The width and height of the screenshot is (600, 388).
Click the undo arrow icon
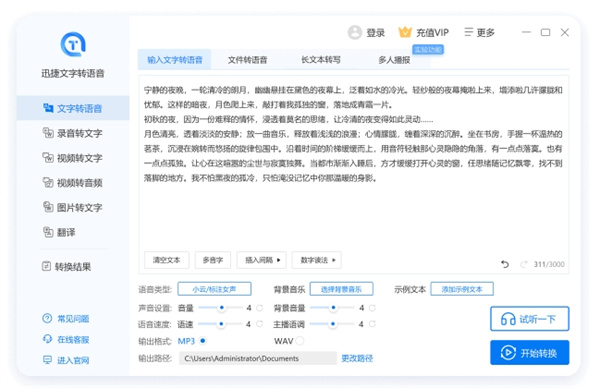[505, 264]
